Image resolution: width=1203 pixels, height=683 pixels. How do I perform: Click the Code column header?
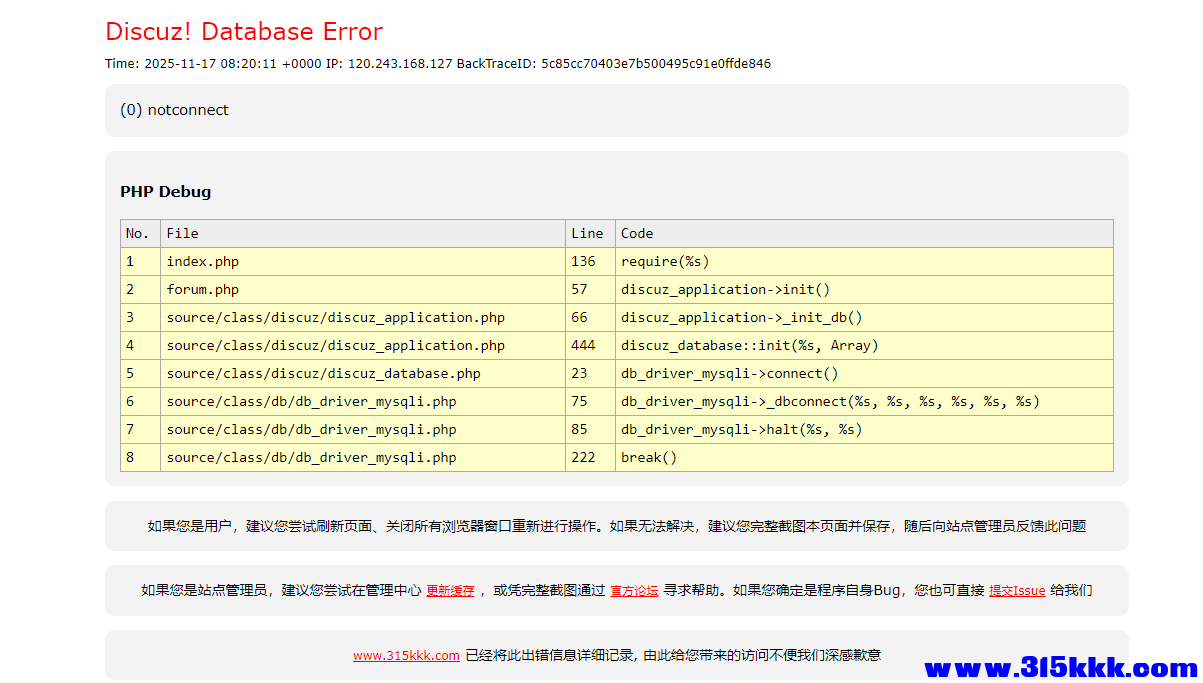tap(637, 233)
